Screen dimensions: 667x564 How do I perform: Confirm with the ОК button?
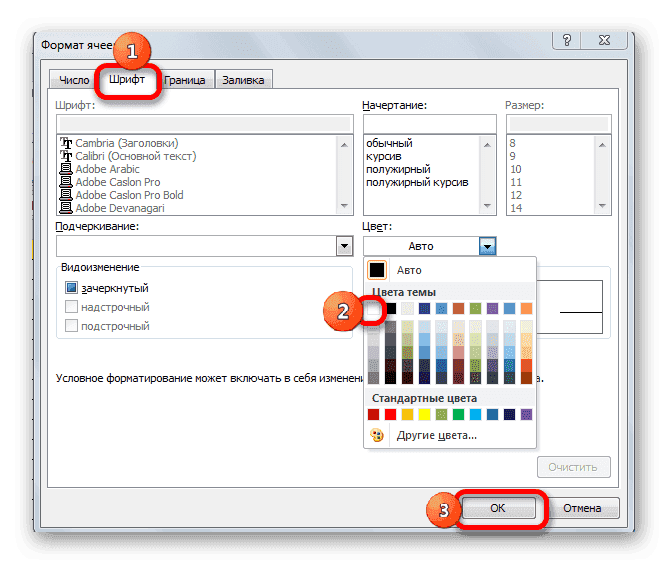(498, 508)
